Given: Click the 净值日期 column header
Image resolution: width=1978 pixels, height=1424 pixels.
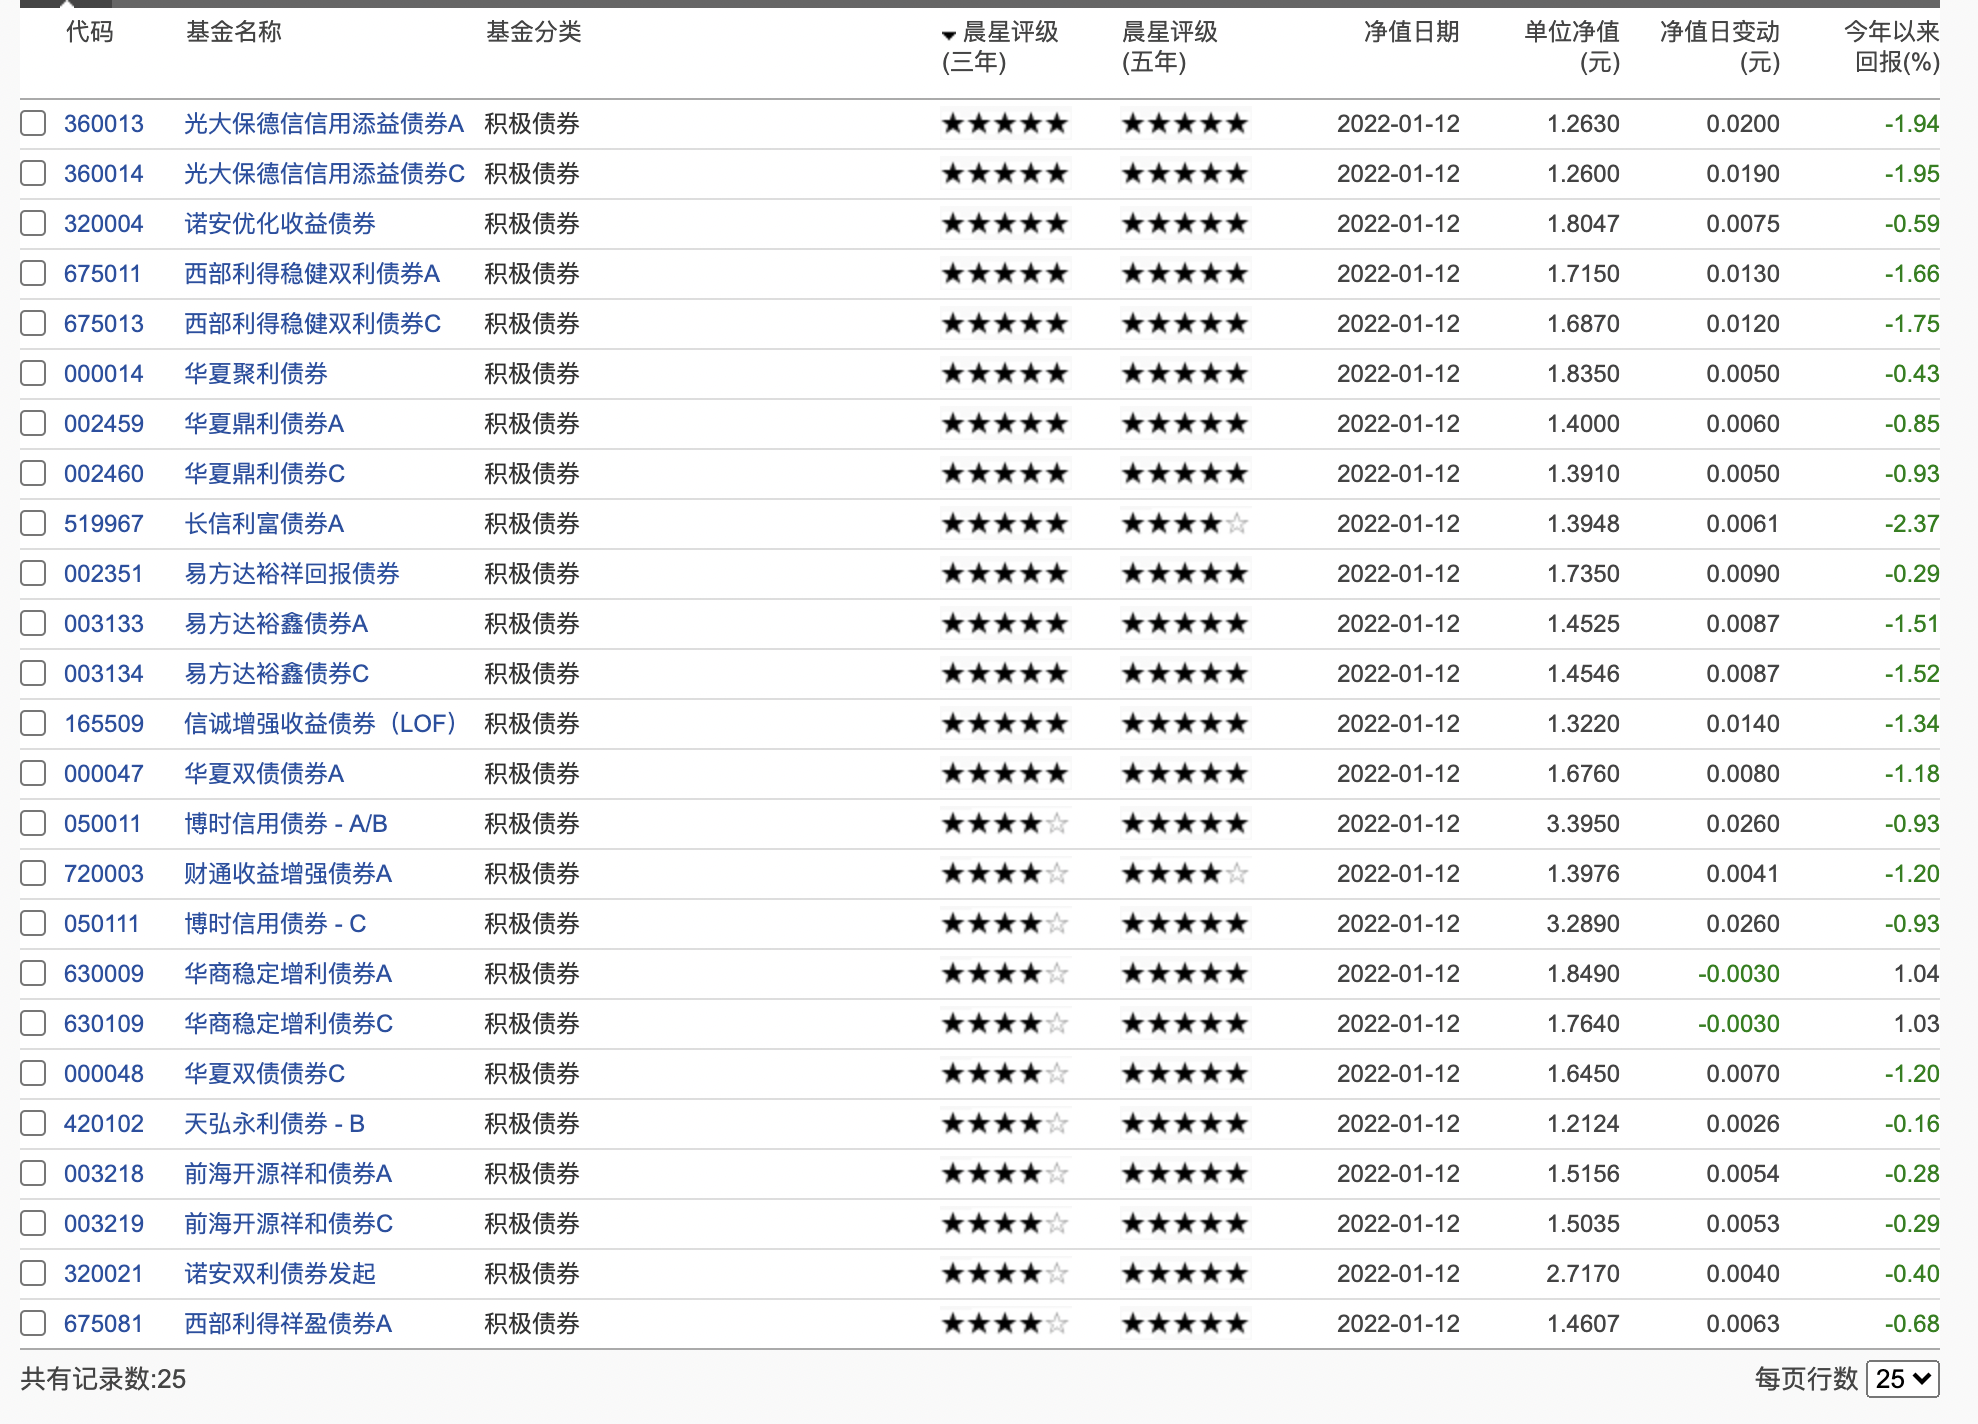Looking at the screenshot, I should coord(1411,32).
